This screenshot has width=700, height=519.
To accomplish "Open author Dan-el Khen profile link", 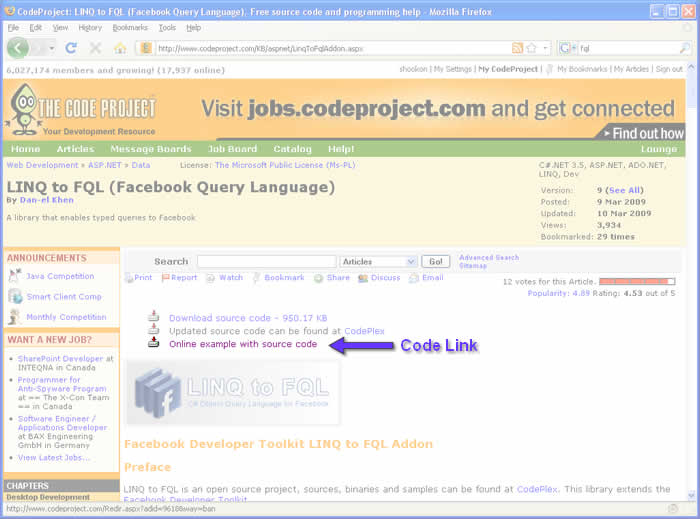I will [46, 200].
